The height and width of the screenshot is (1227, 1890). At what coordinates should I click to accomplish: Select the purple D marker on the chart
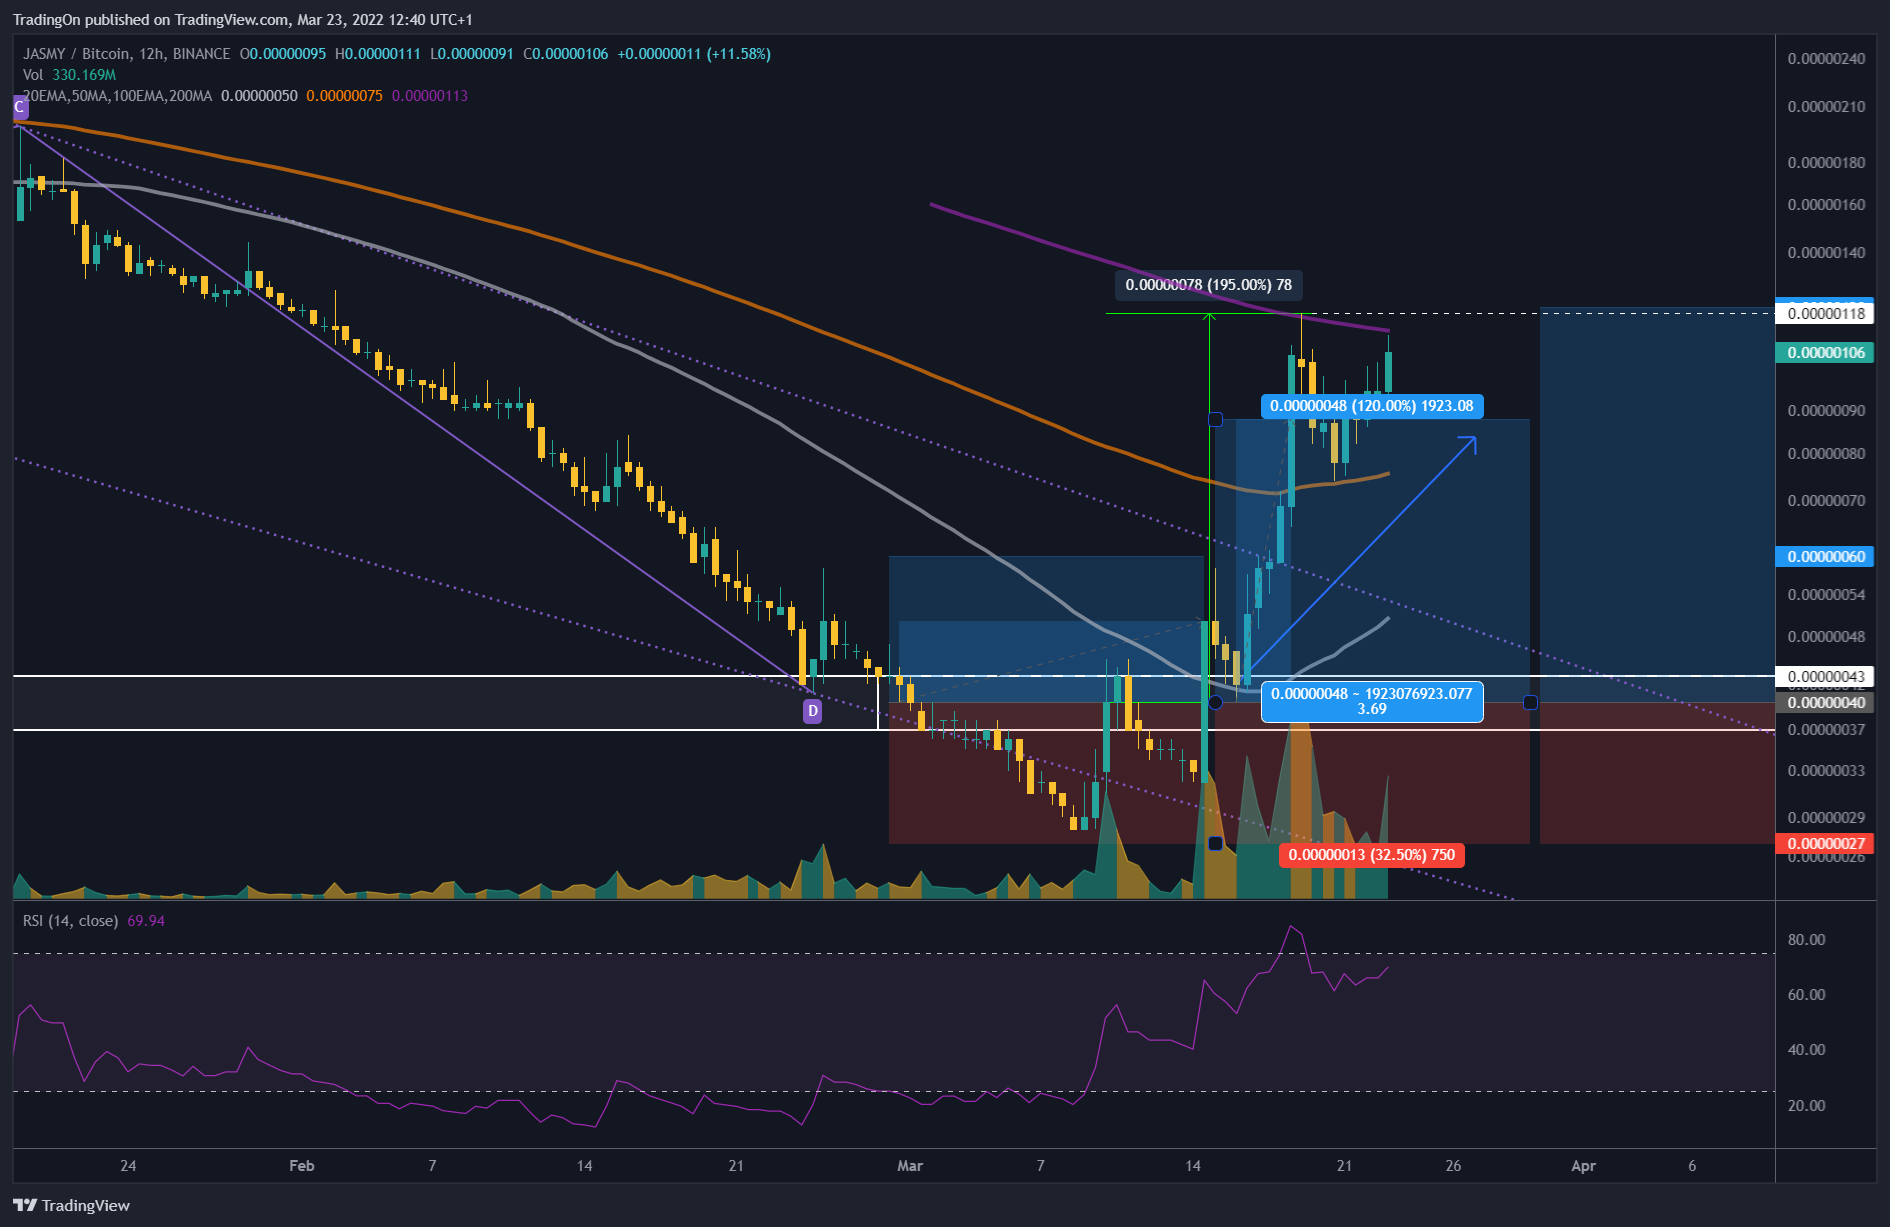tap(813, 711)
